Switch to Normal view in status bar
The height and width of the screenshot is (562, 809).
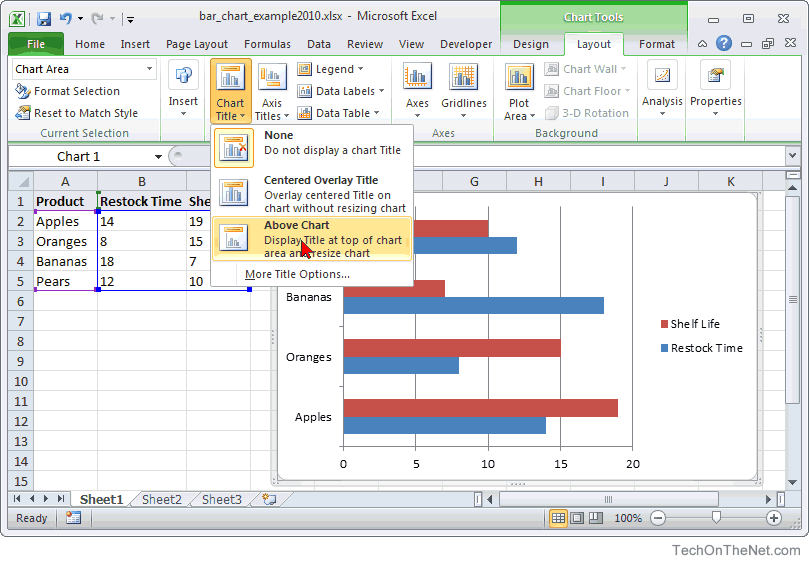[x=558, y=518]
